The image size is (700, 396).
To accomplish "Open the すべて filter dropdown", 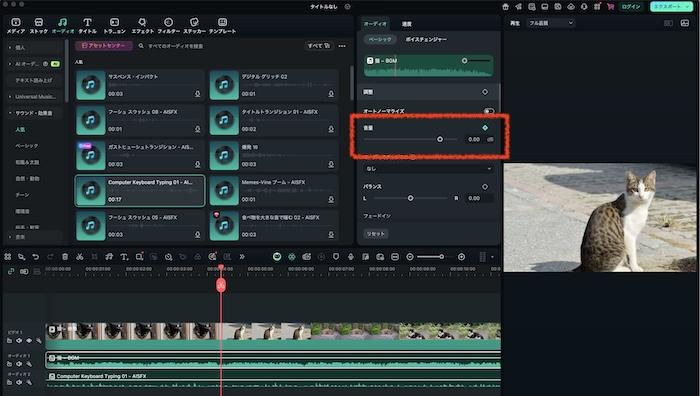I will point(318,46).
